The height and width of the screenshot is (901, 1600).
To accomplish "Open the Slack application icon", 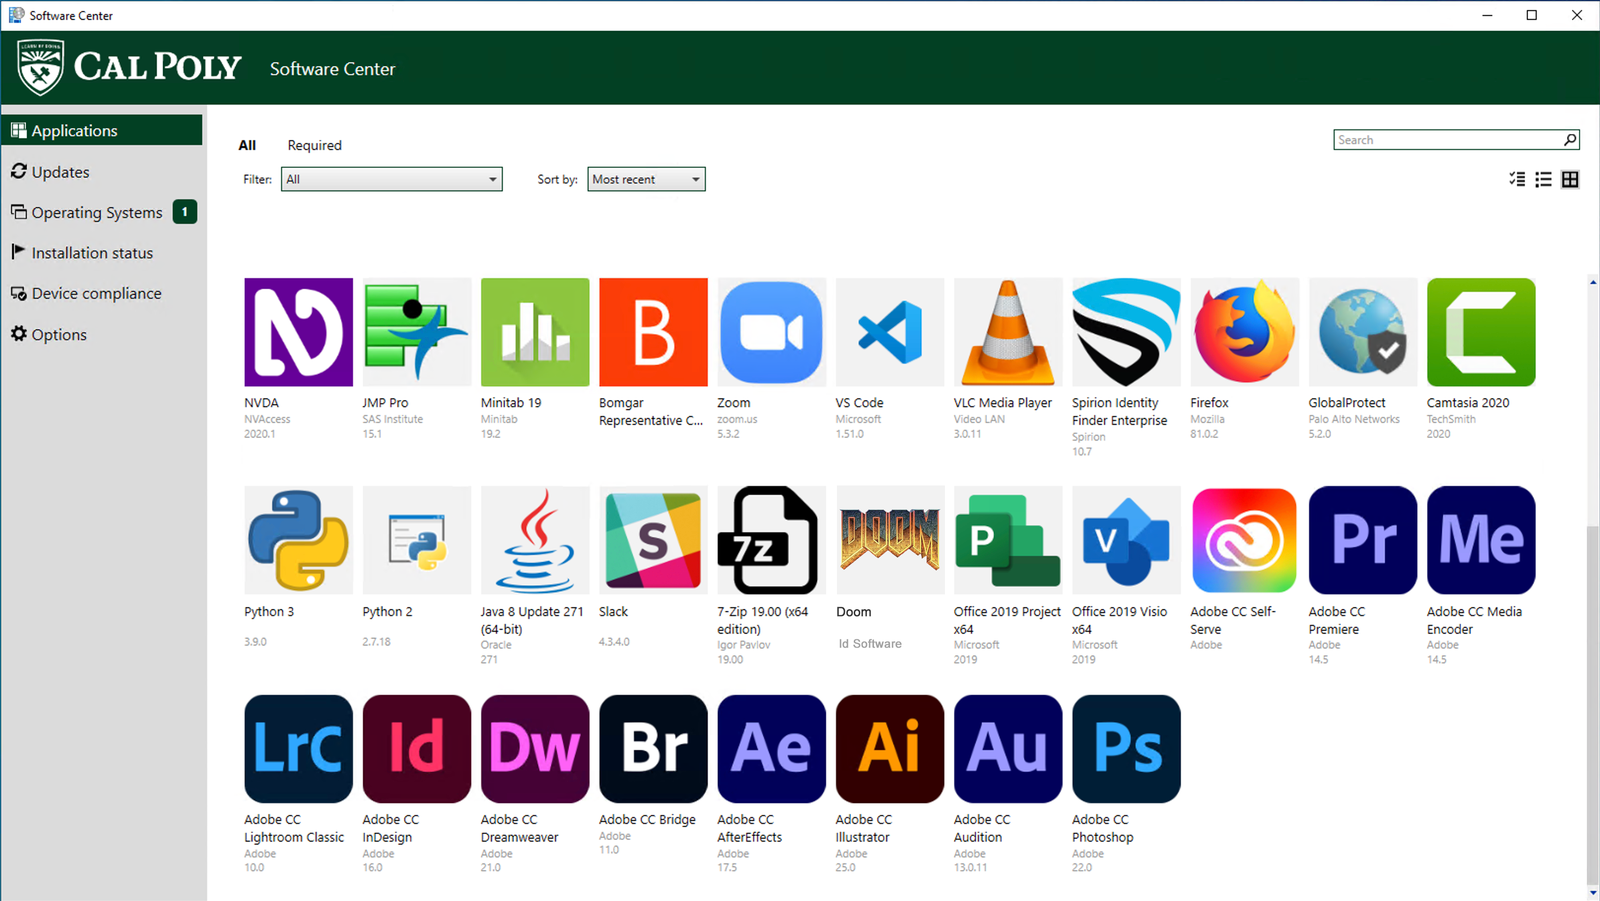I will click(x=653, y=540).
